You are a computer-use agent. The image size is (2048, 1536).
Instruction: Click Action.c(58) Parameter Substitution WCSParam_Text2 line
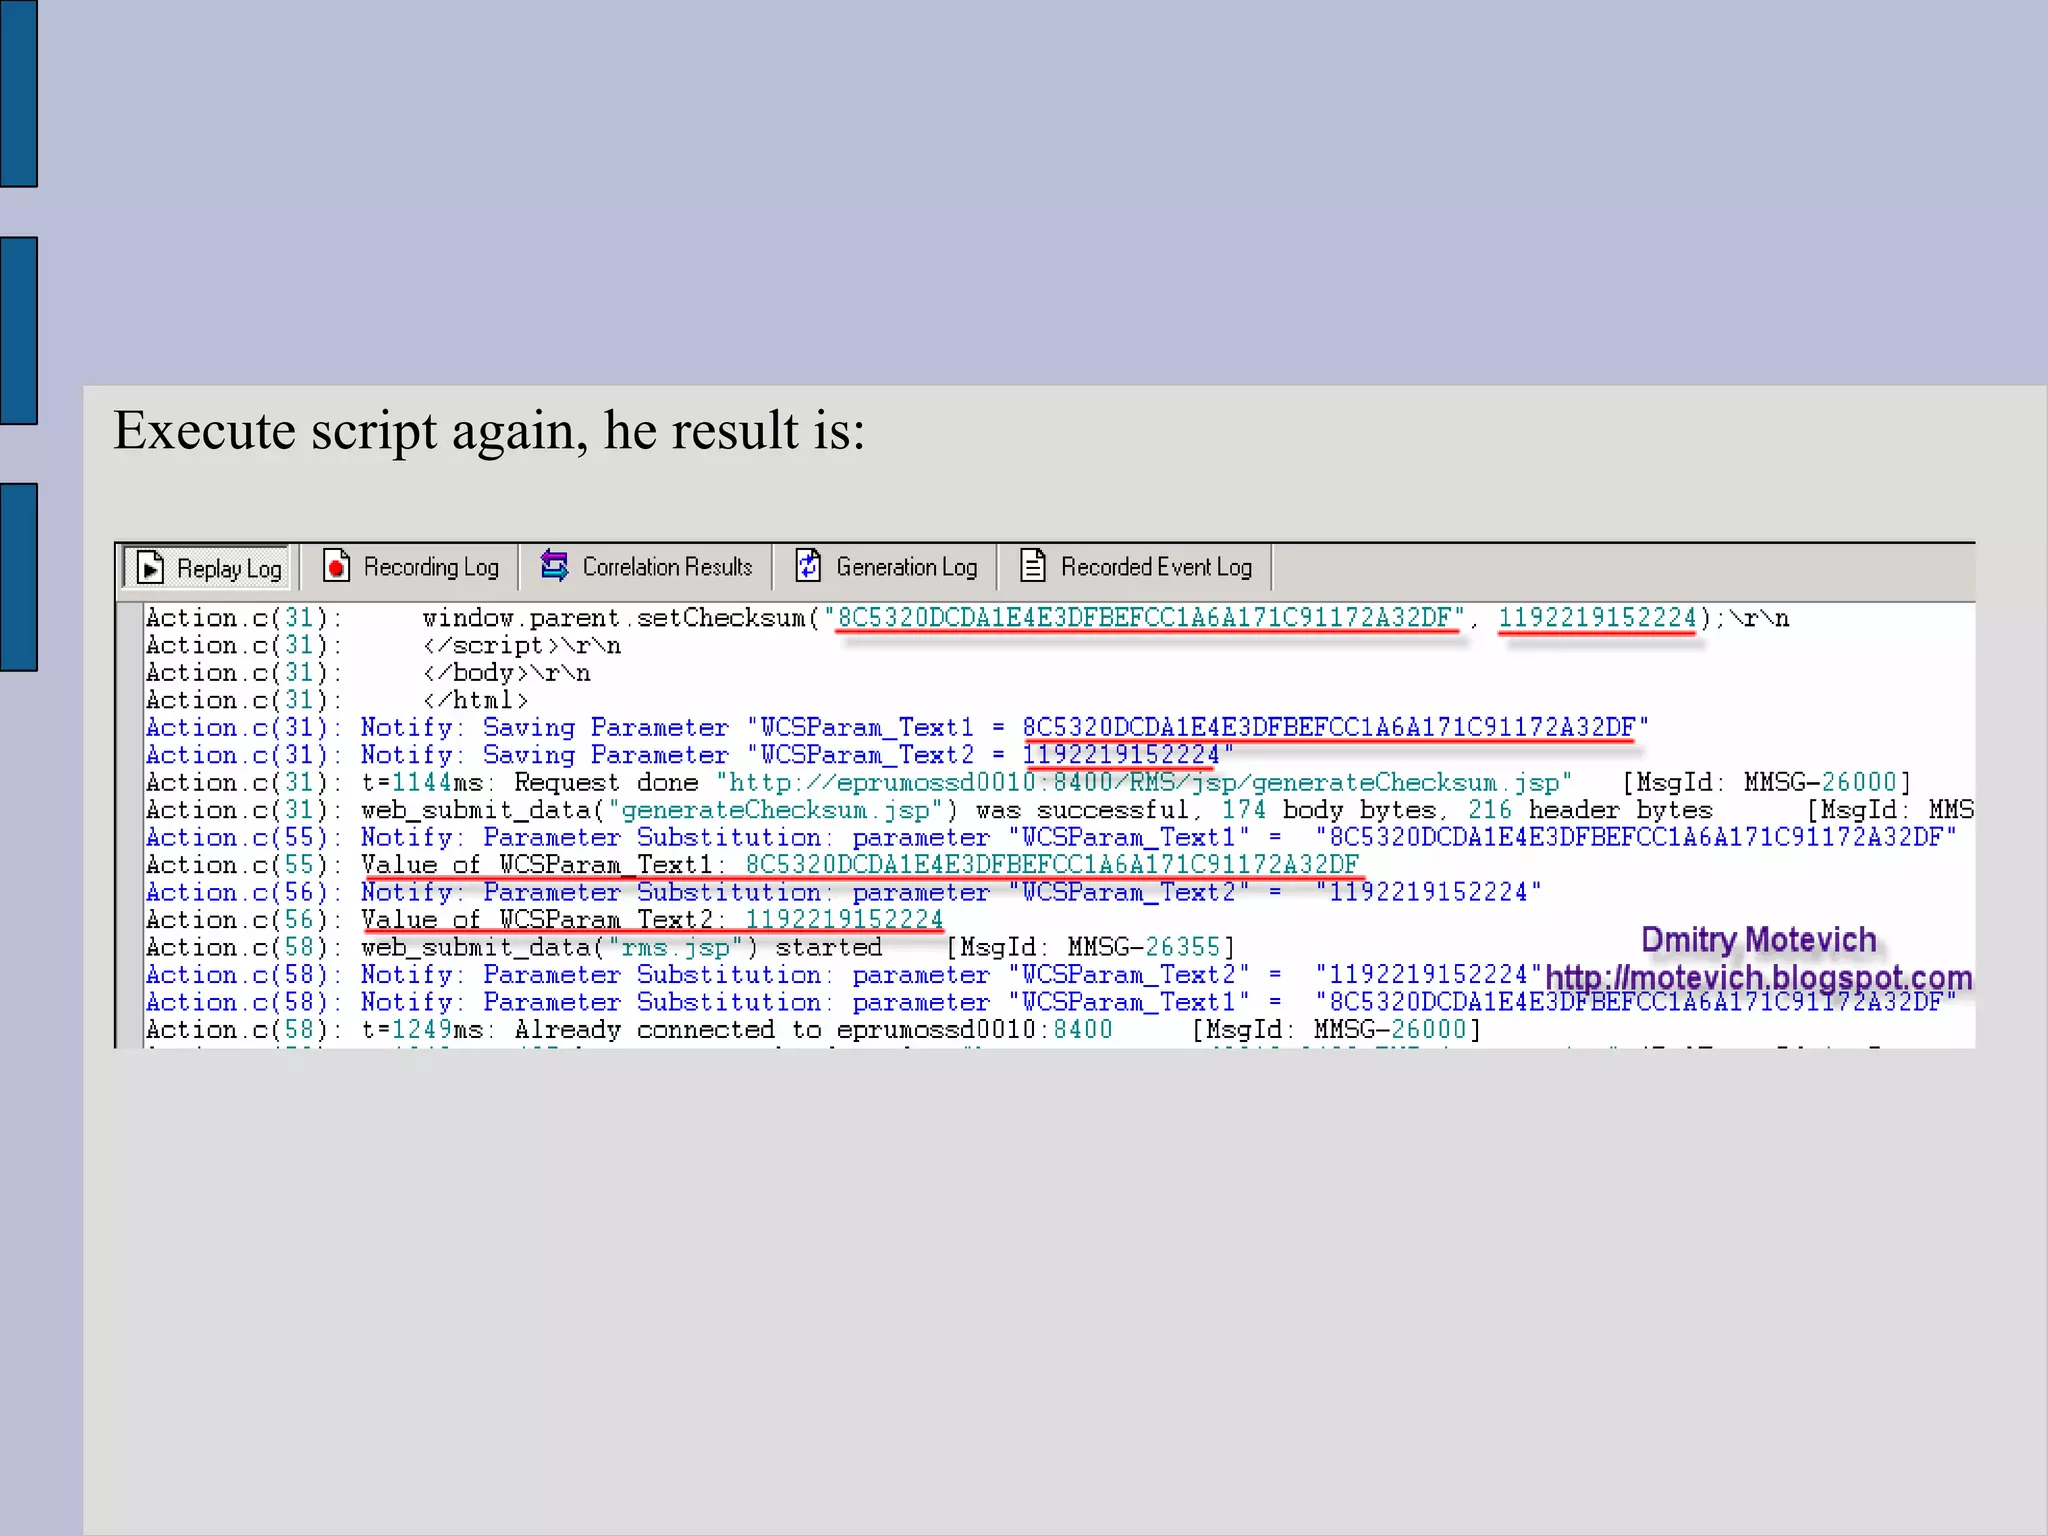tap(844, 975)
